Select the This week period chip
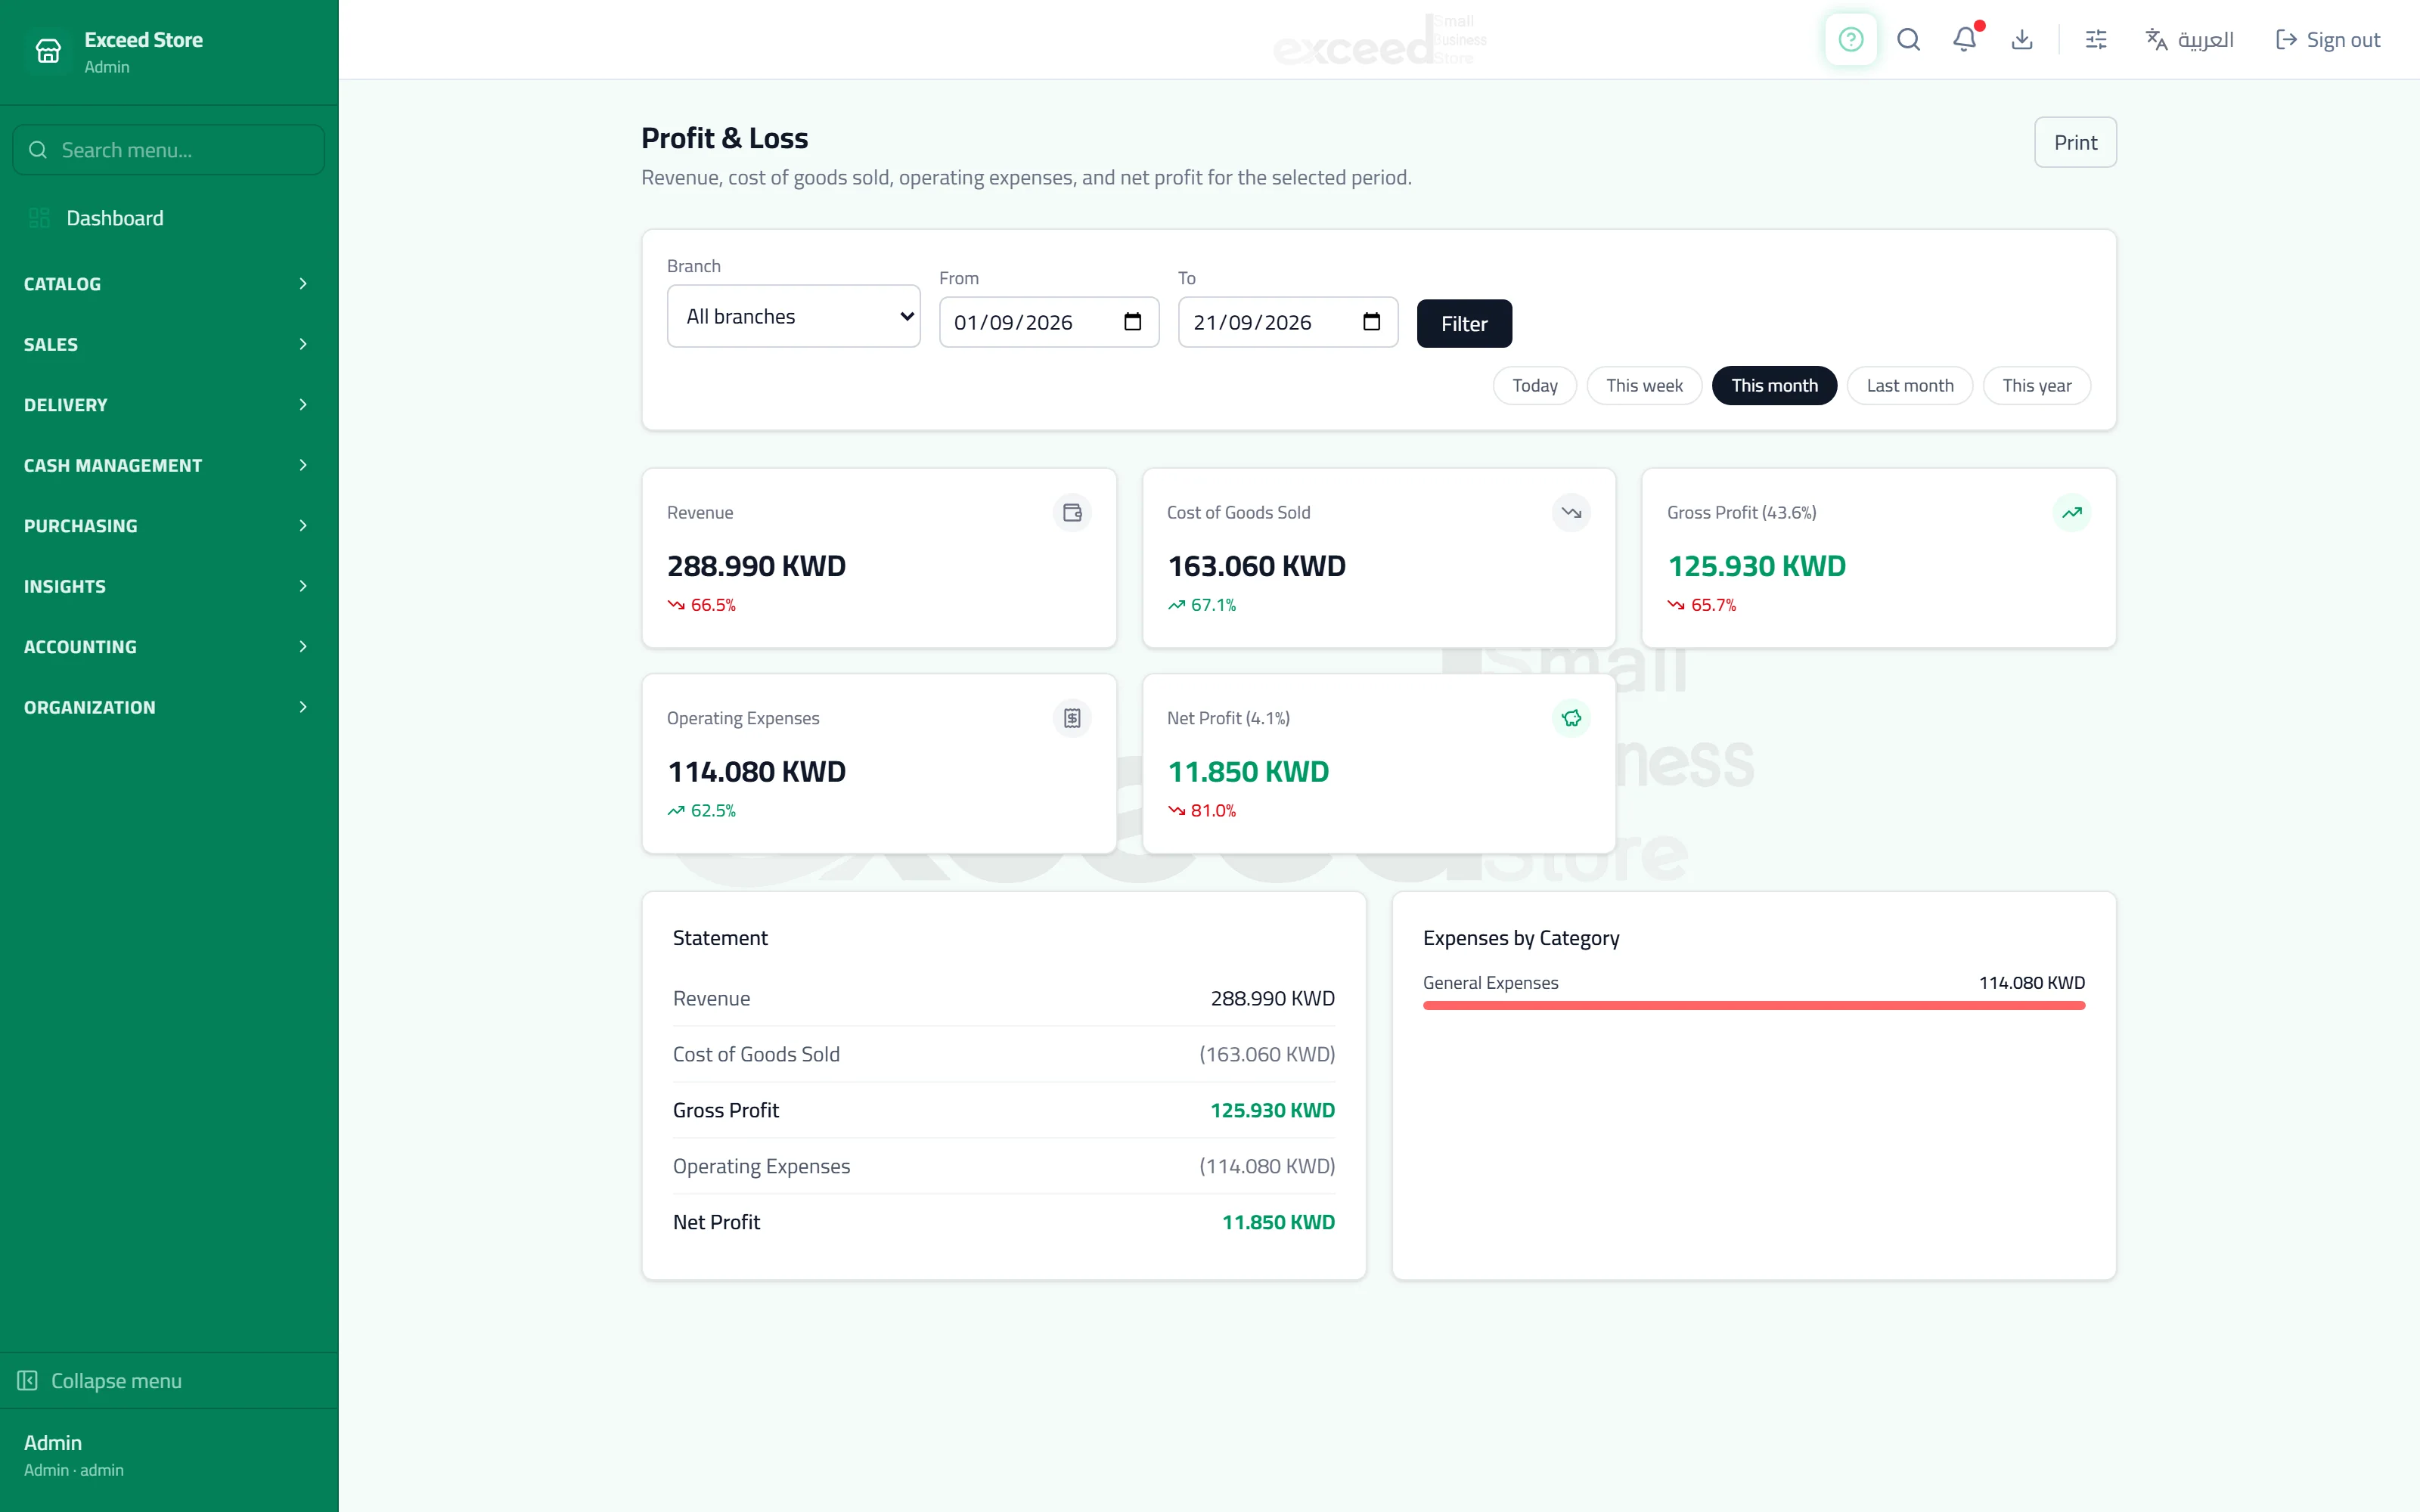The height and width of the screenshot is (1512, 2420). click(x=1644, y=386)
